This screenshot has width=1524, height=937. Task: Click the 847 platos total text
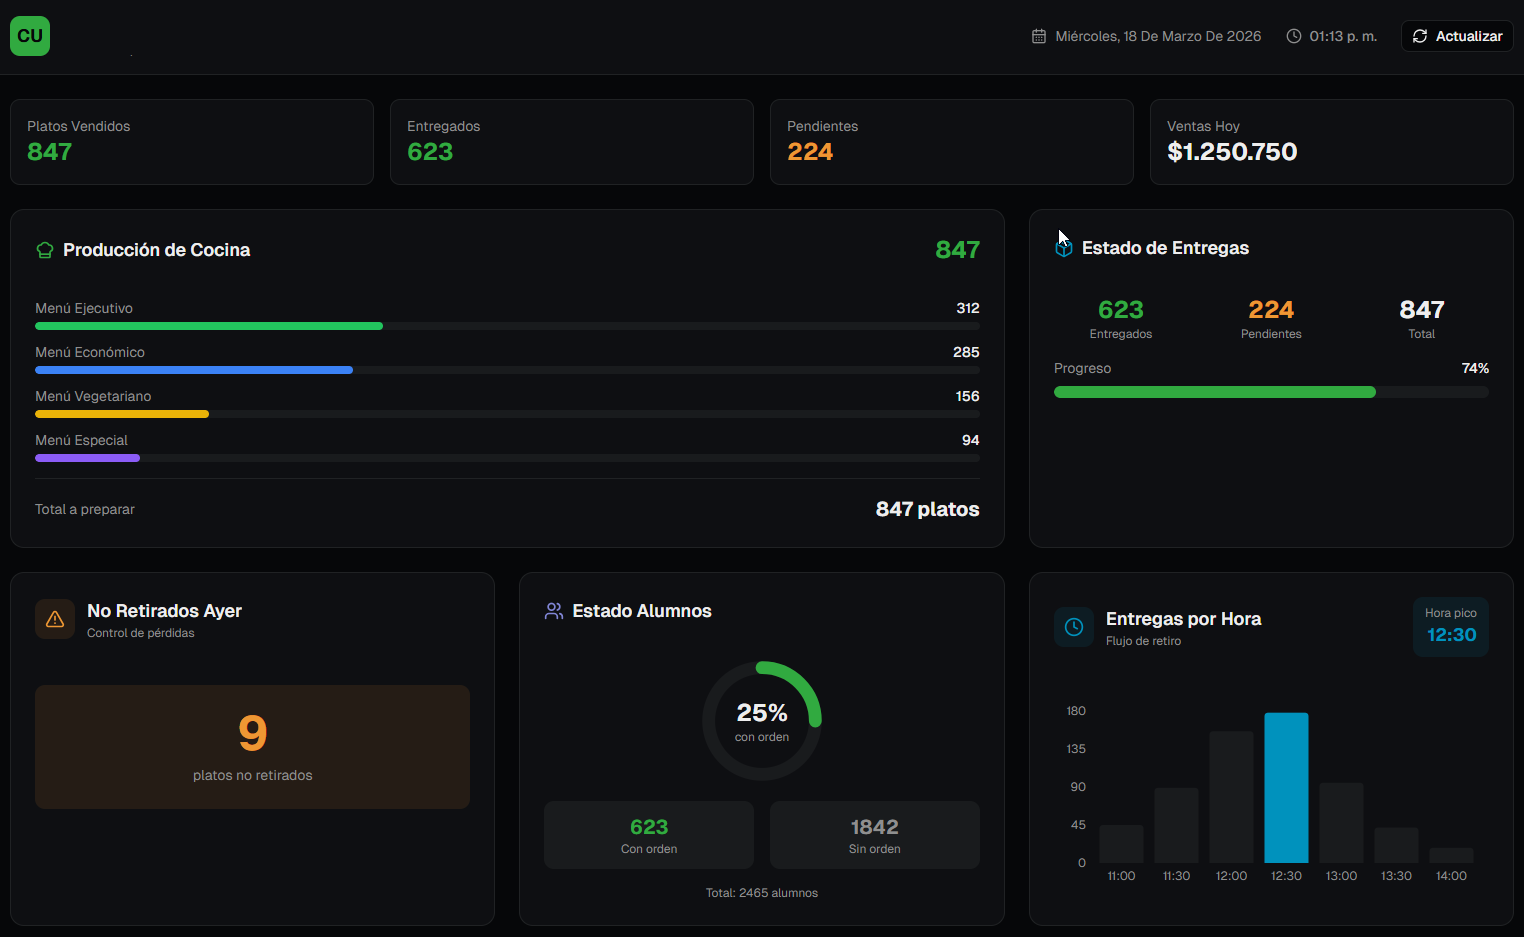tap(927, 509)
